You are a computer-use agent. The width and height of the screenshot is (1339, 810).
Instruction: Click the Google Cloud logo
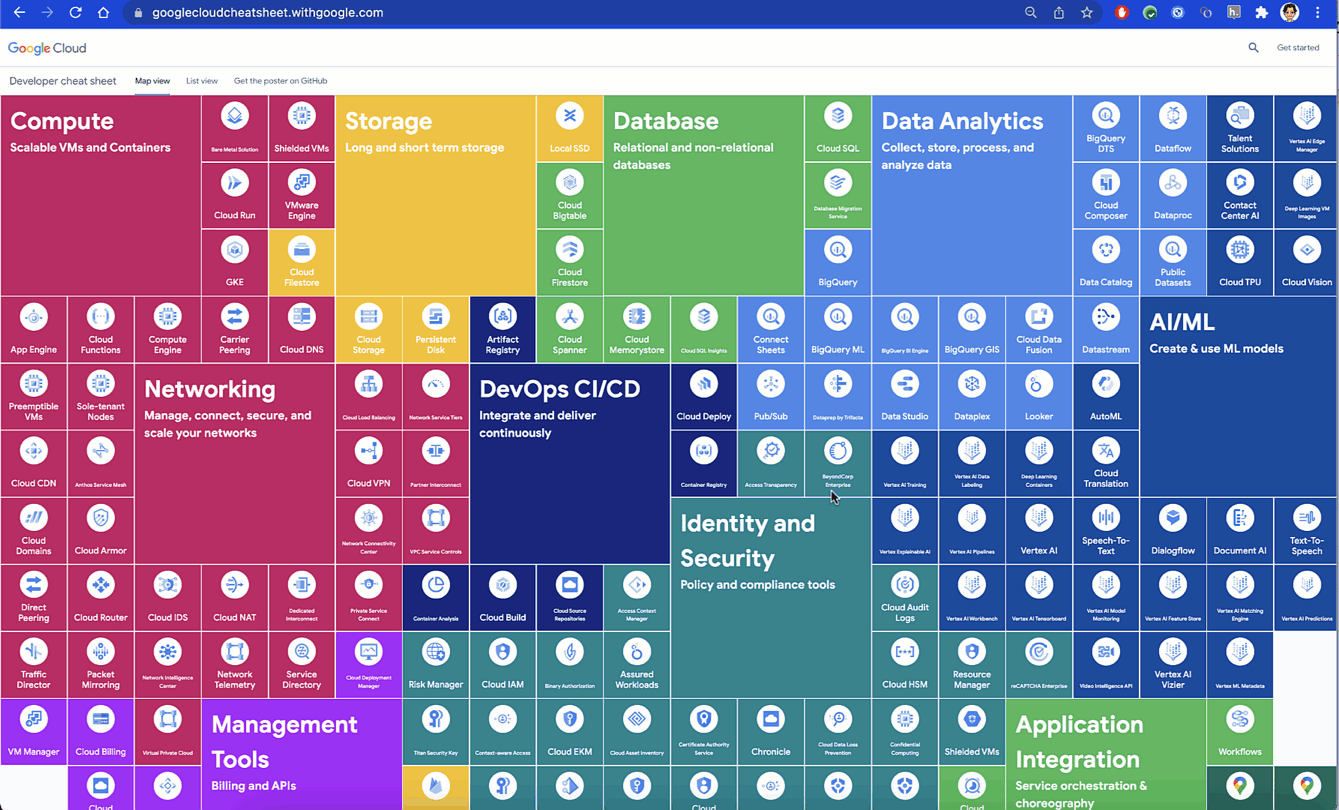tap(47, 48)
